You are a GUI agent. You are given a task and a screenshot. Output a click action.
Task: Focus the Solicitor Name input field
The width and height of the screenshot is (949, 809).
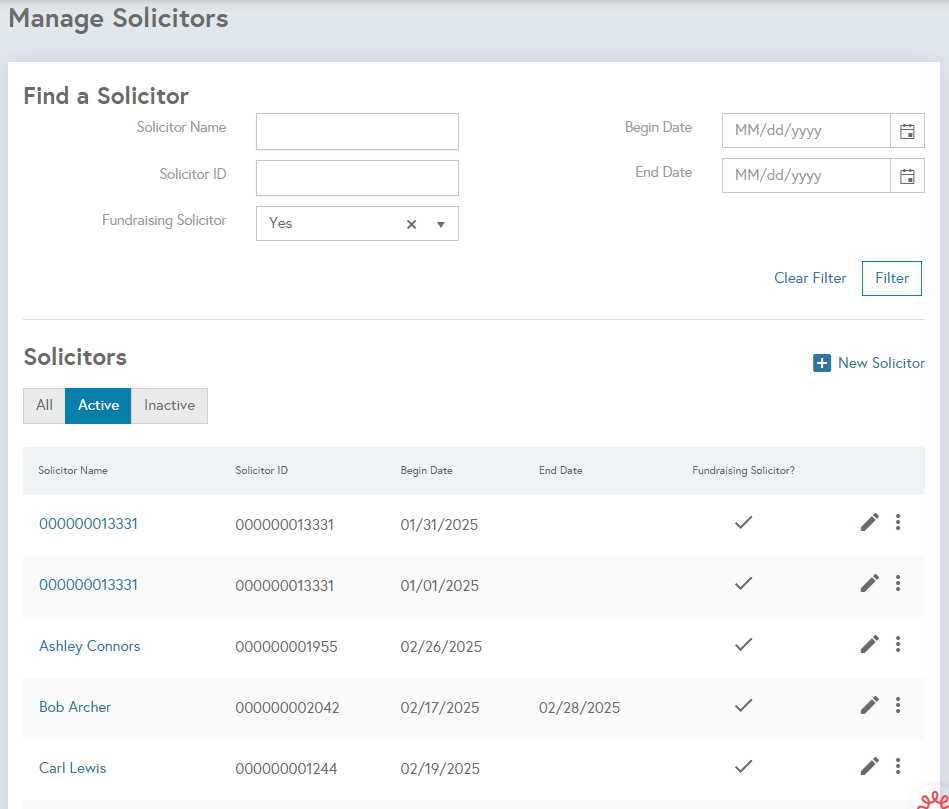tap(357, 131)
